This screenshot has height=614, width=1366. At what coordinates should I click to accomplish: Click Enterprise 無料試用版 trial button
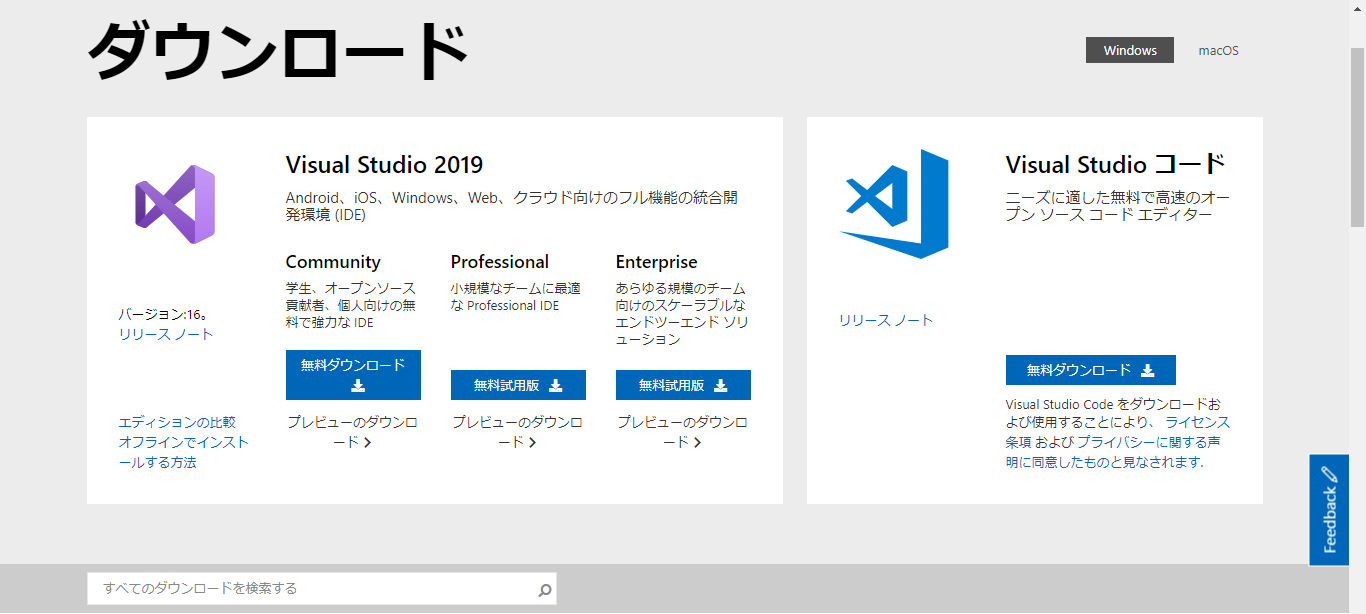click(x=683, y=385)
